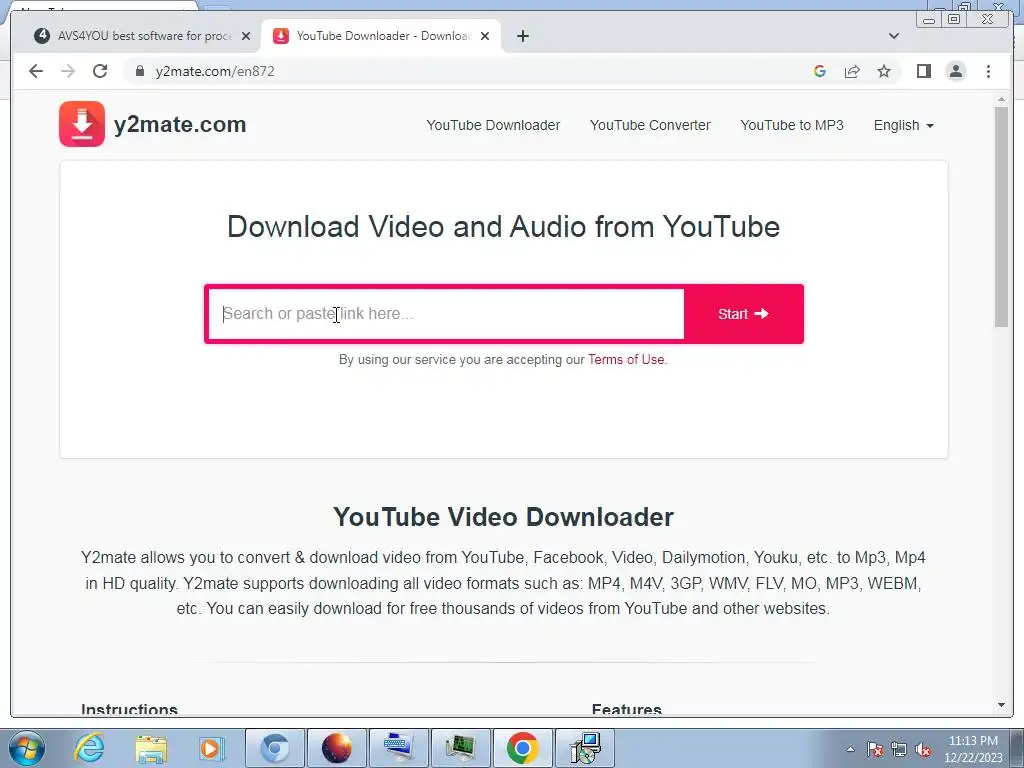This screenshot has width=1024, height=768.
Task: Click the page vertical scrollbar thumb
Action: click(x=1001, y=216)
